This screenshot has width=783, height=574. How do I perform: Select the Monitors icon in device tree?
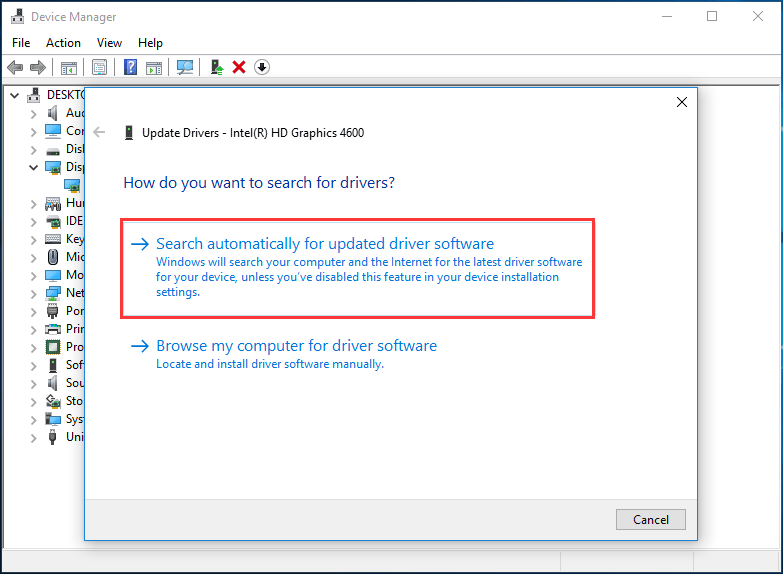coord(53,275)
